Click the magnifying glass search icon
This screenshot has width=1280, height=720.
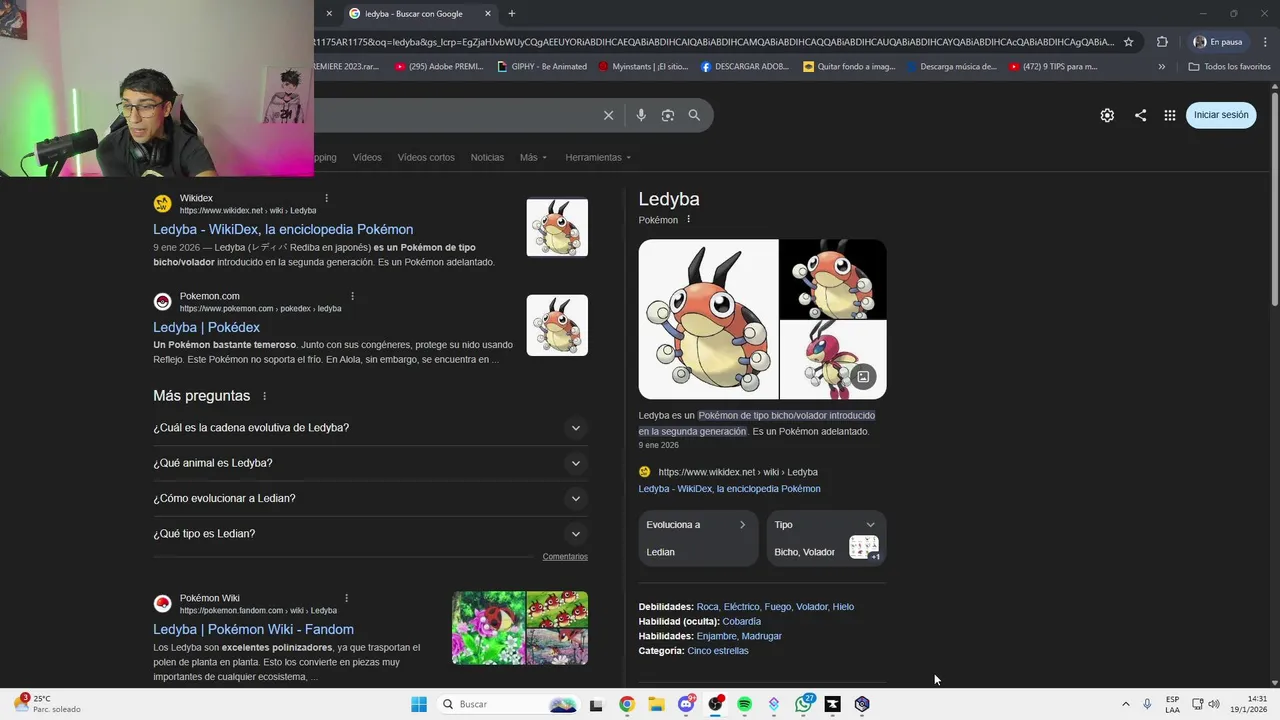694,115
